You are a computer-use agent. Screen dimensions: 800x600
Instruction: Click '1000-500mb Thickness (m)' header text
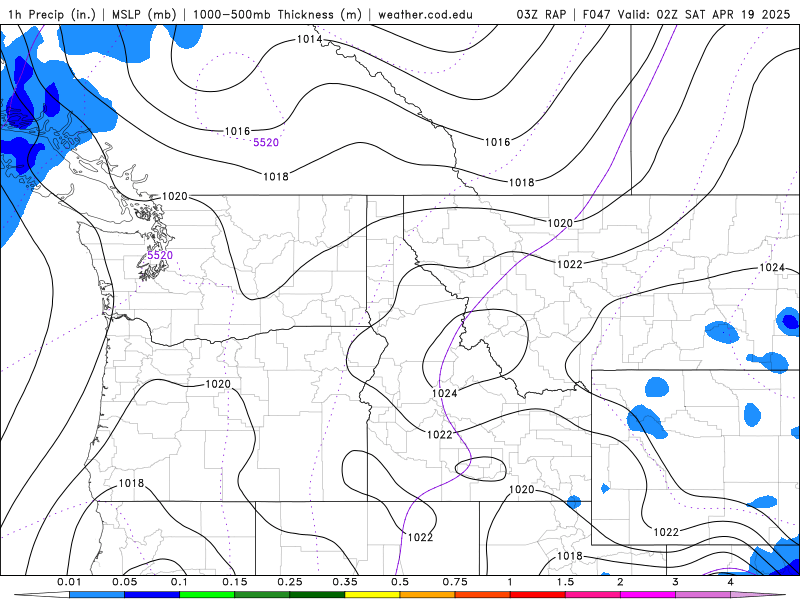pyautogui.click(x=277, y=14)
